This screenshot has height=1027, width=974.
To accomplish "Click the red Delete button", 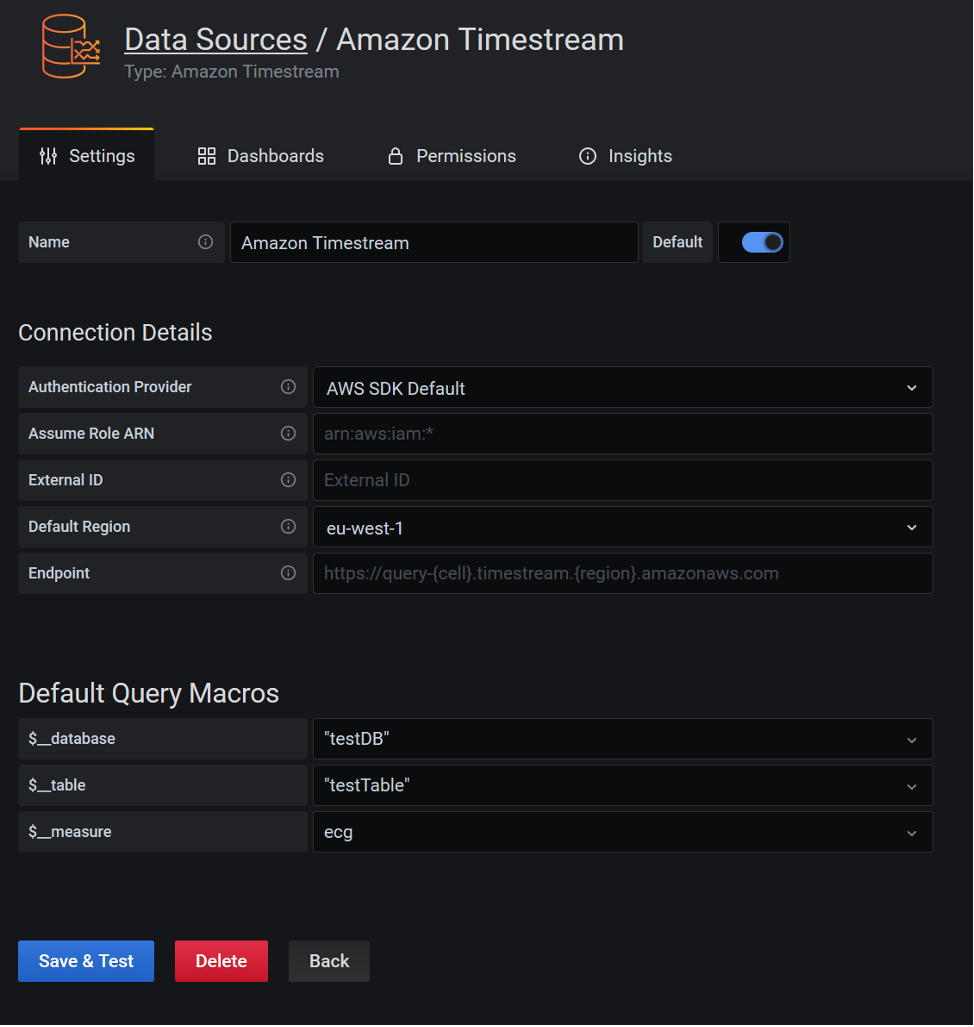I will pyautogui.click(x=221, y=961).
